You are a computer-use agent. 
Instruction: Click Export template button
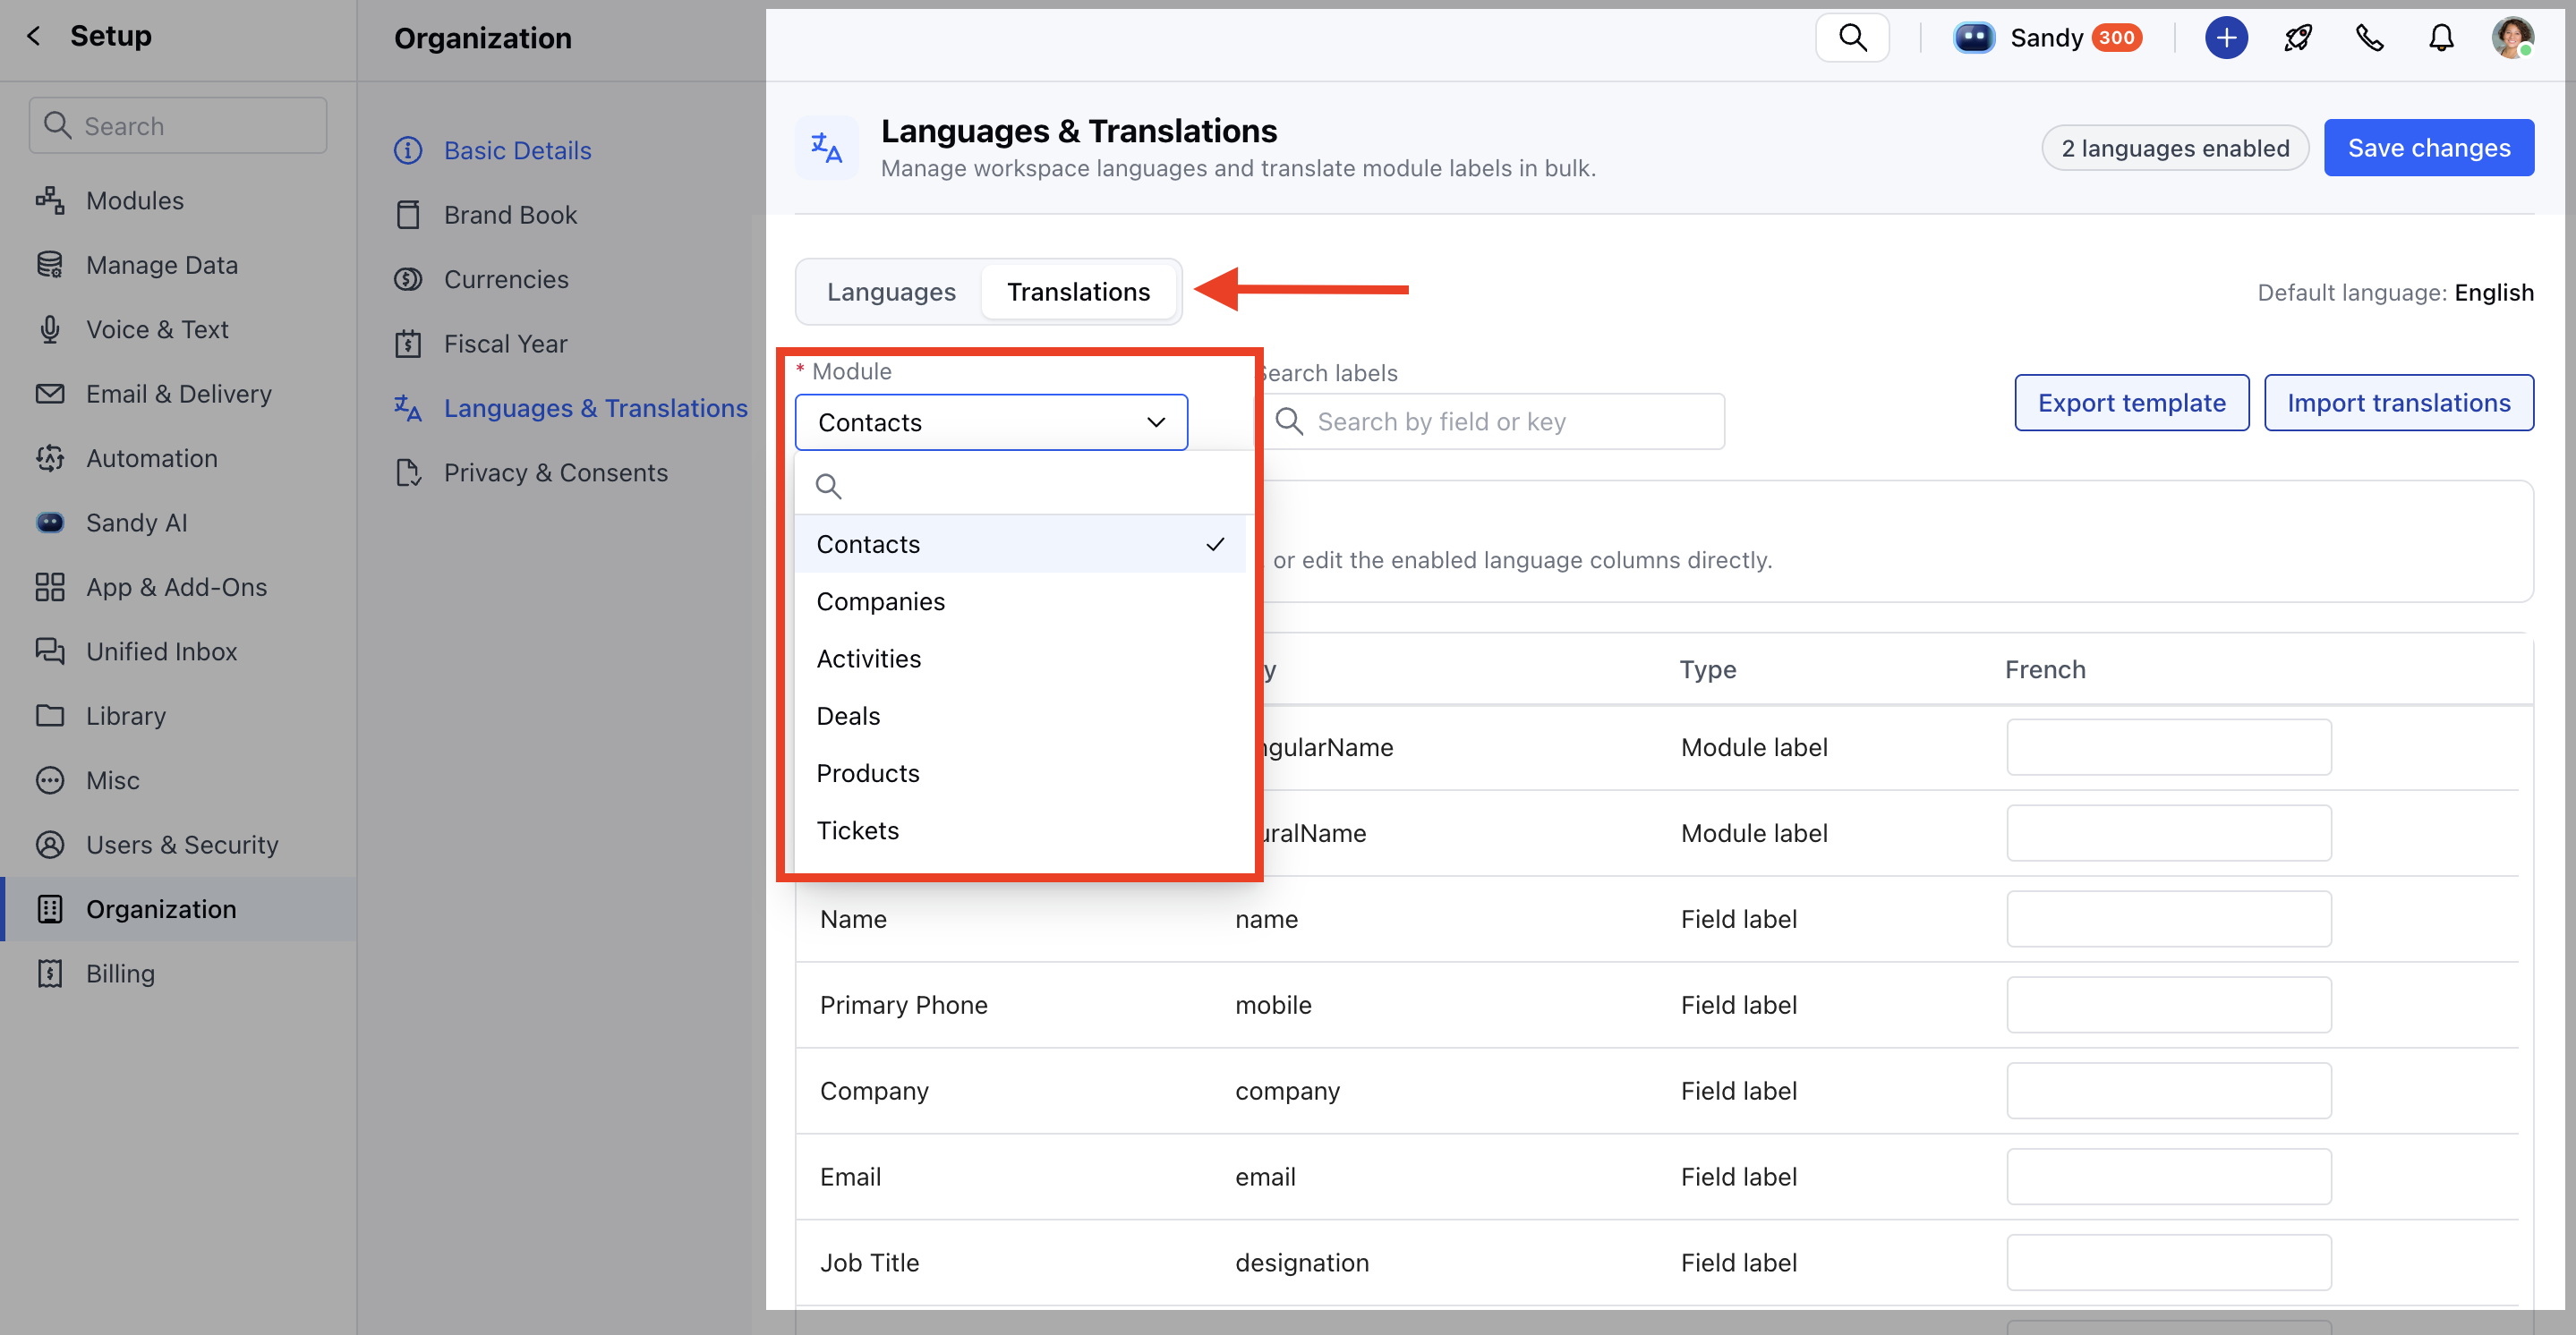click(x=2132, y=403)
